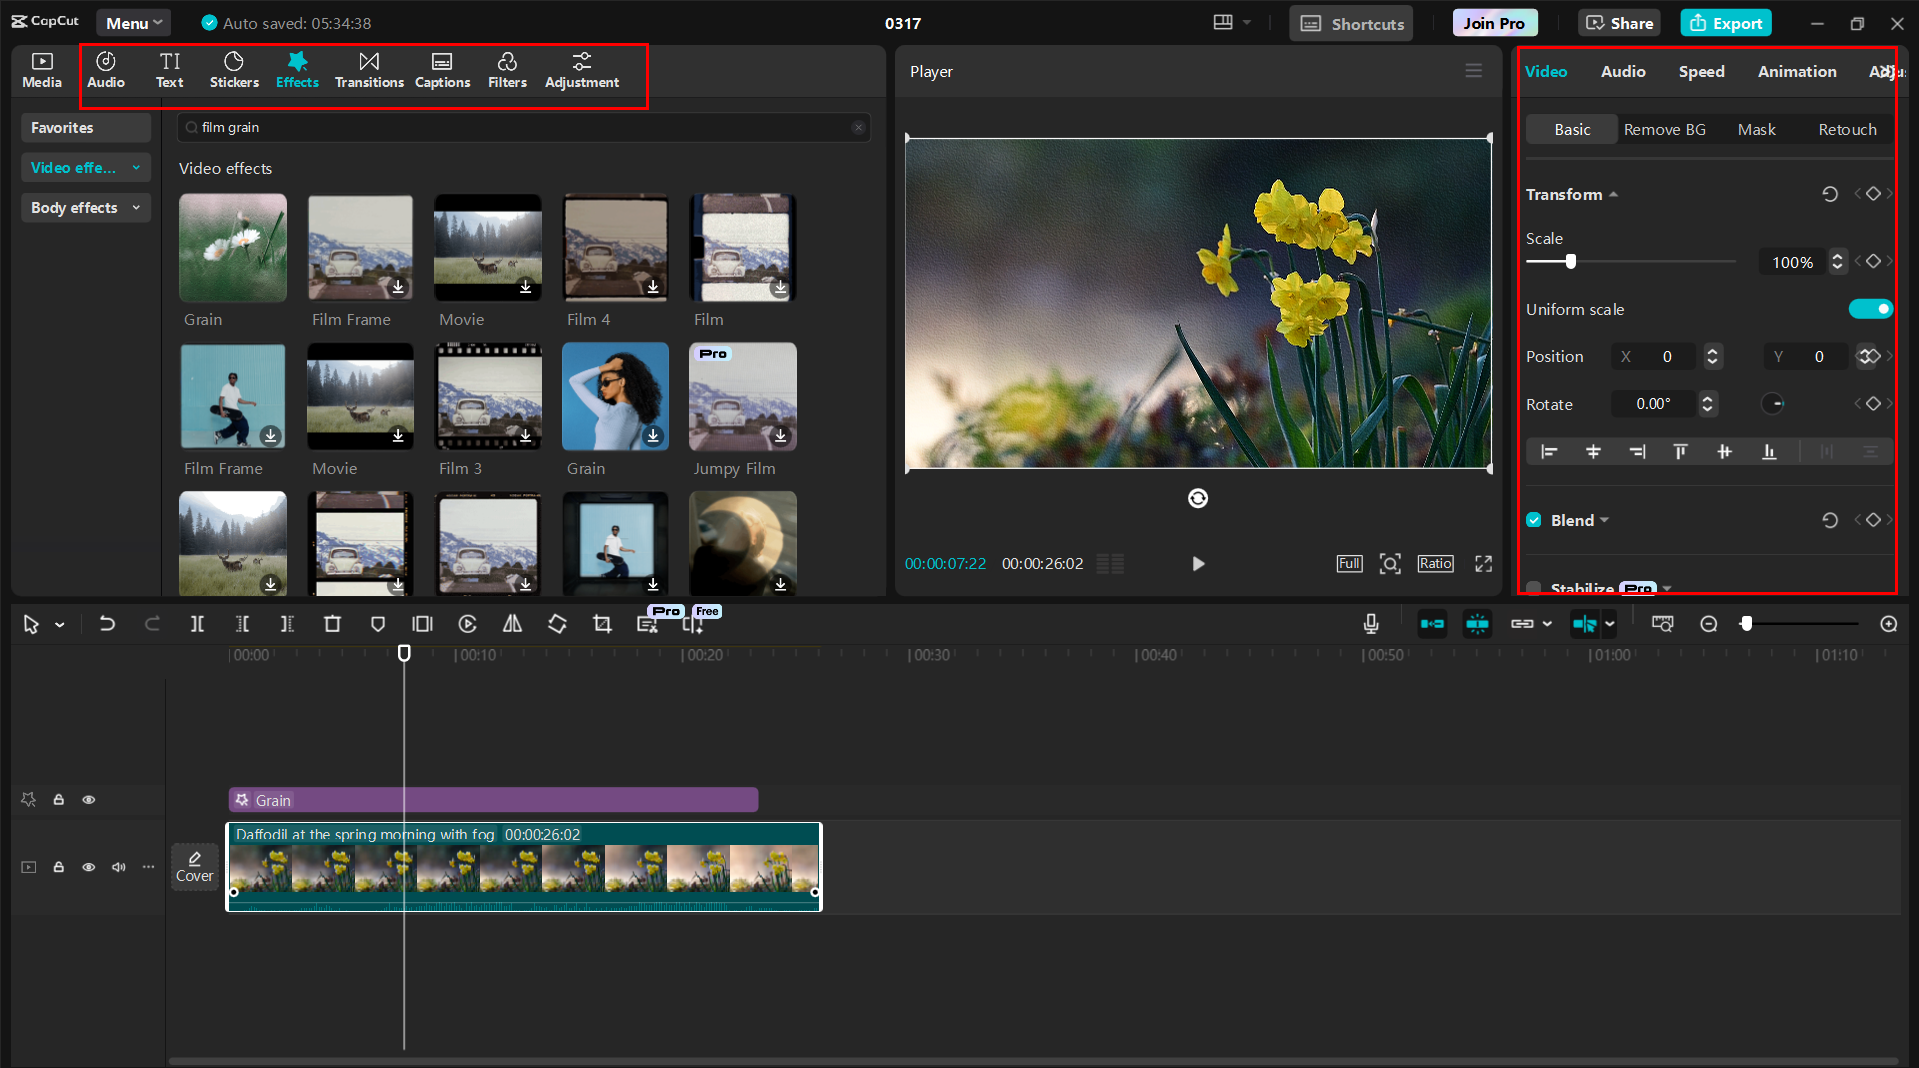Disable the Uniform scale toggle
The image size is (1919, 1068).
(x=1870, y=309)
